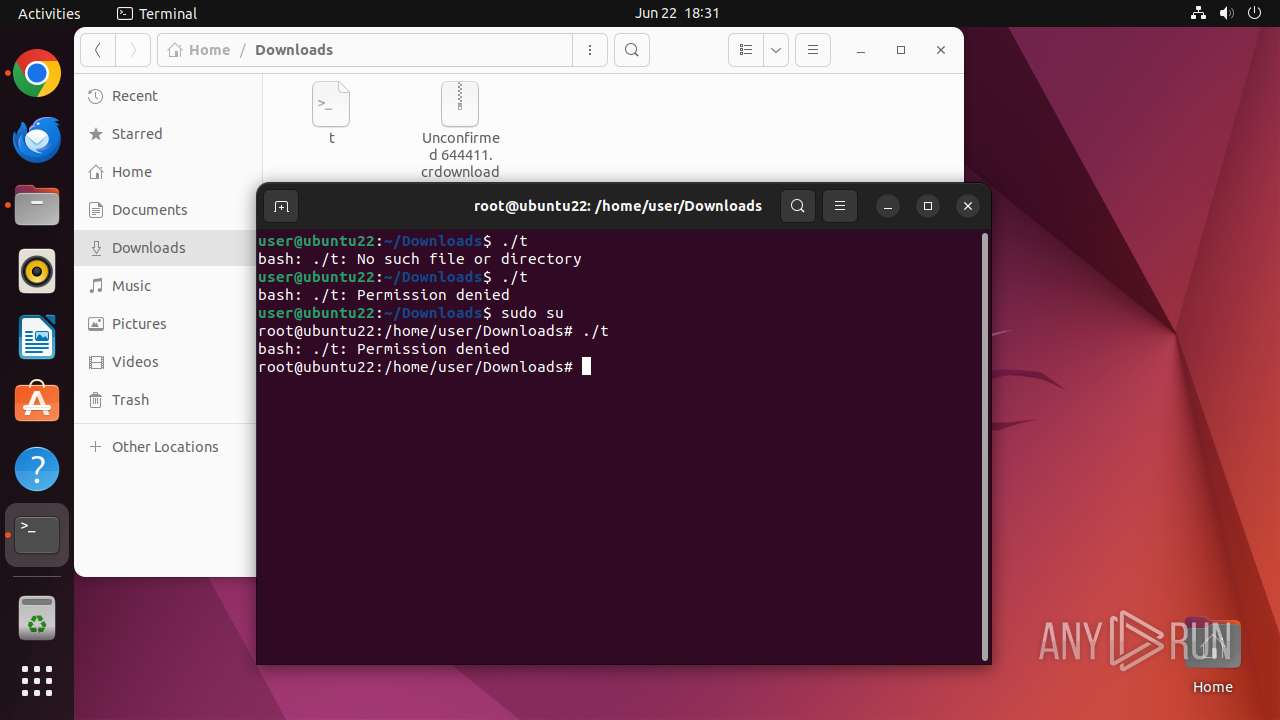Viewport: 1280px width, 720px height.
Task: Open the Terminal hamburger menu
Action: [x=840, y=206]
